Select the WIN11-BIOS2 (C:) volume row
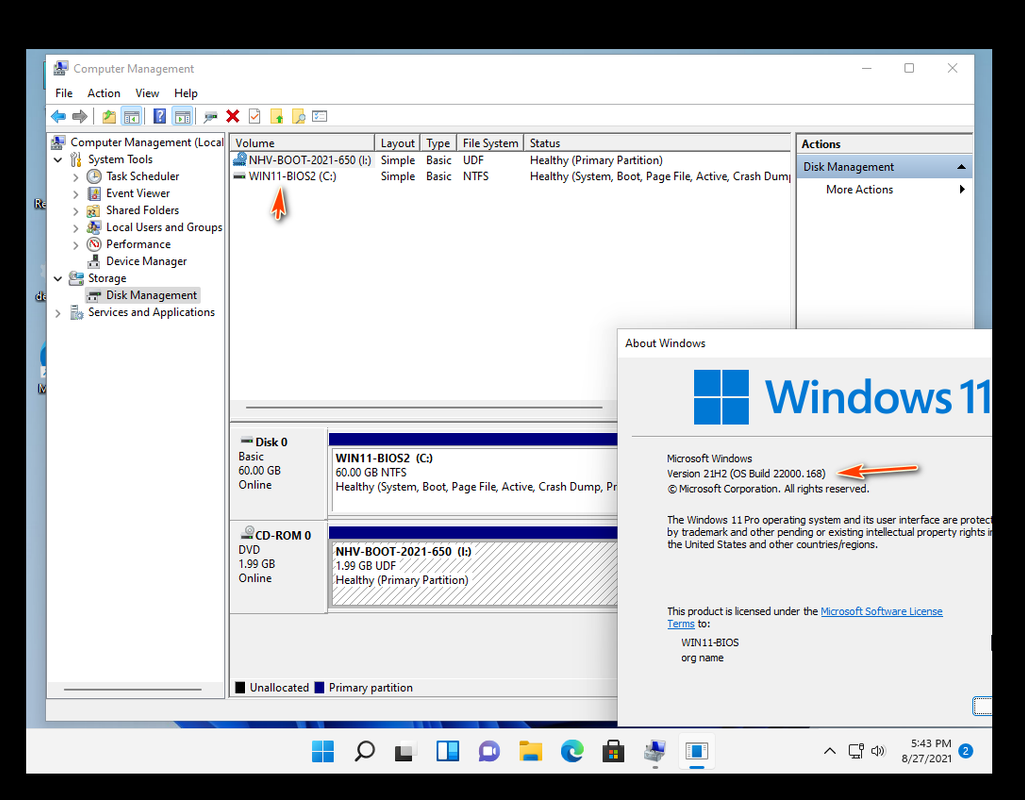The height and width of the screenshot is (800, 1025). coord(510,176)
